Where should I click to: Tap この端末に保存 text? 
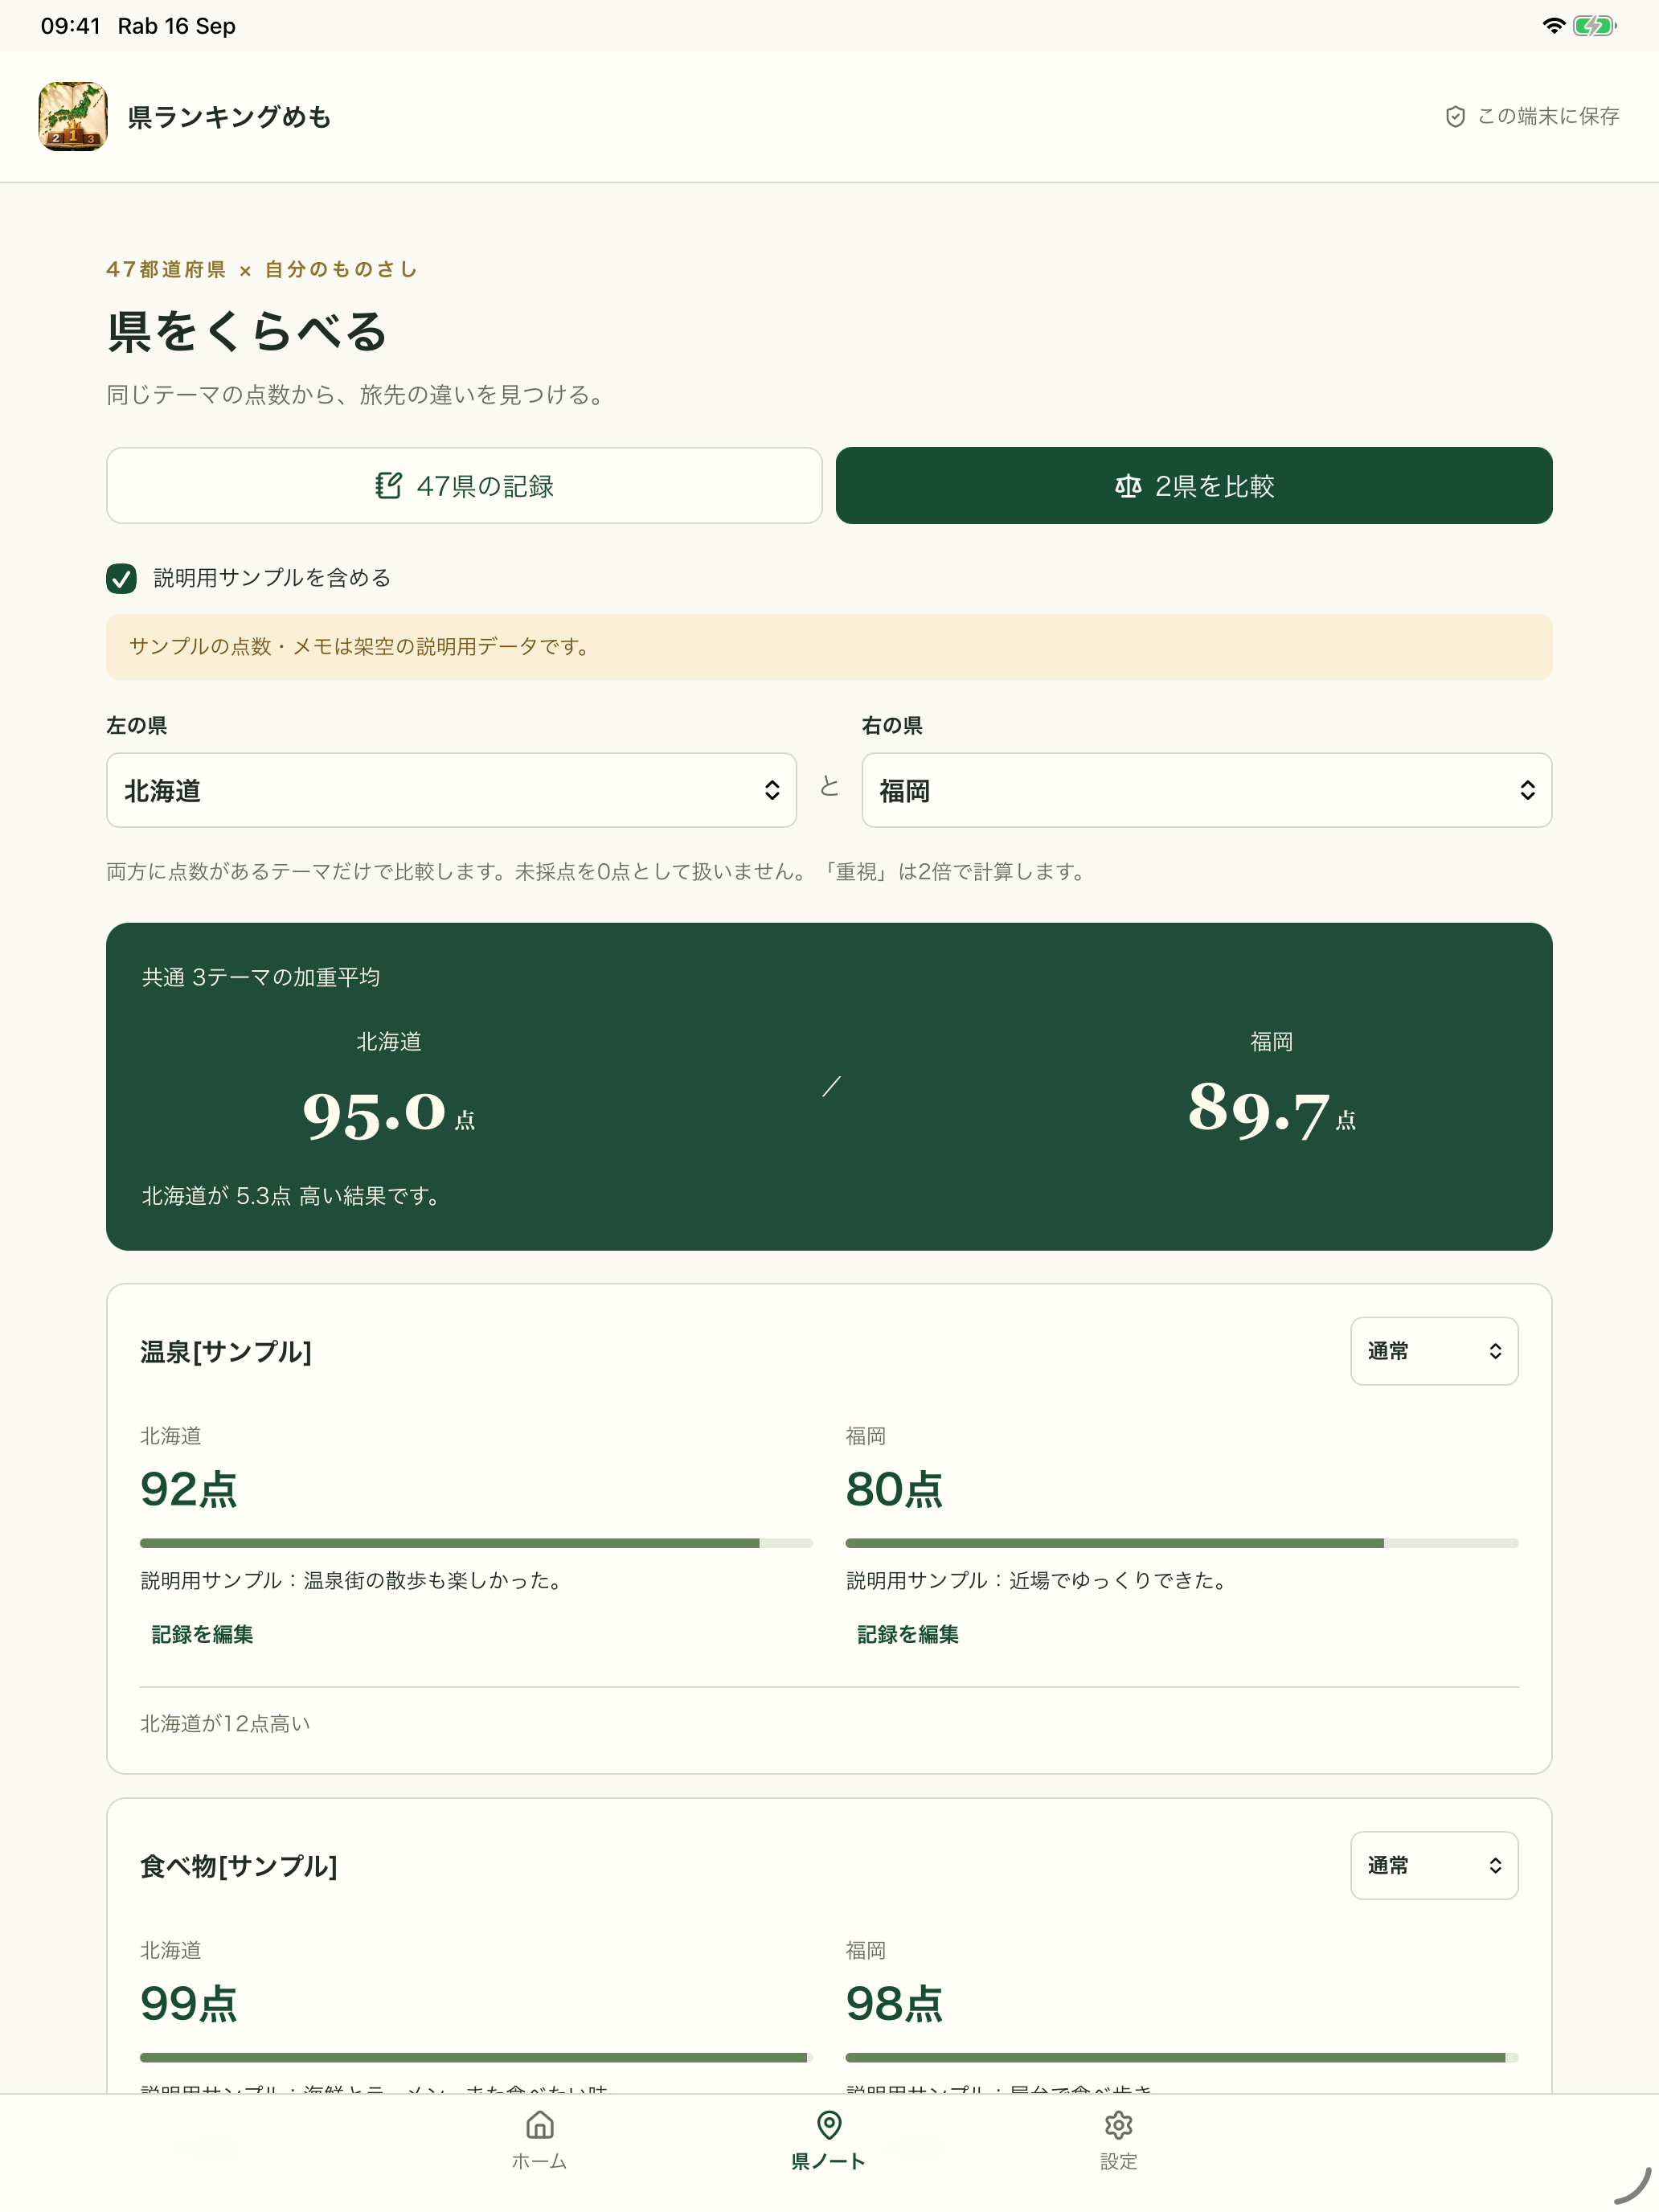coord(1548,117)
